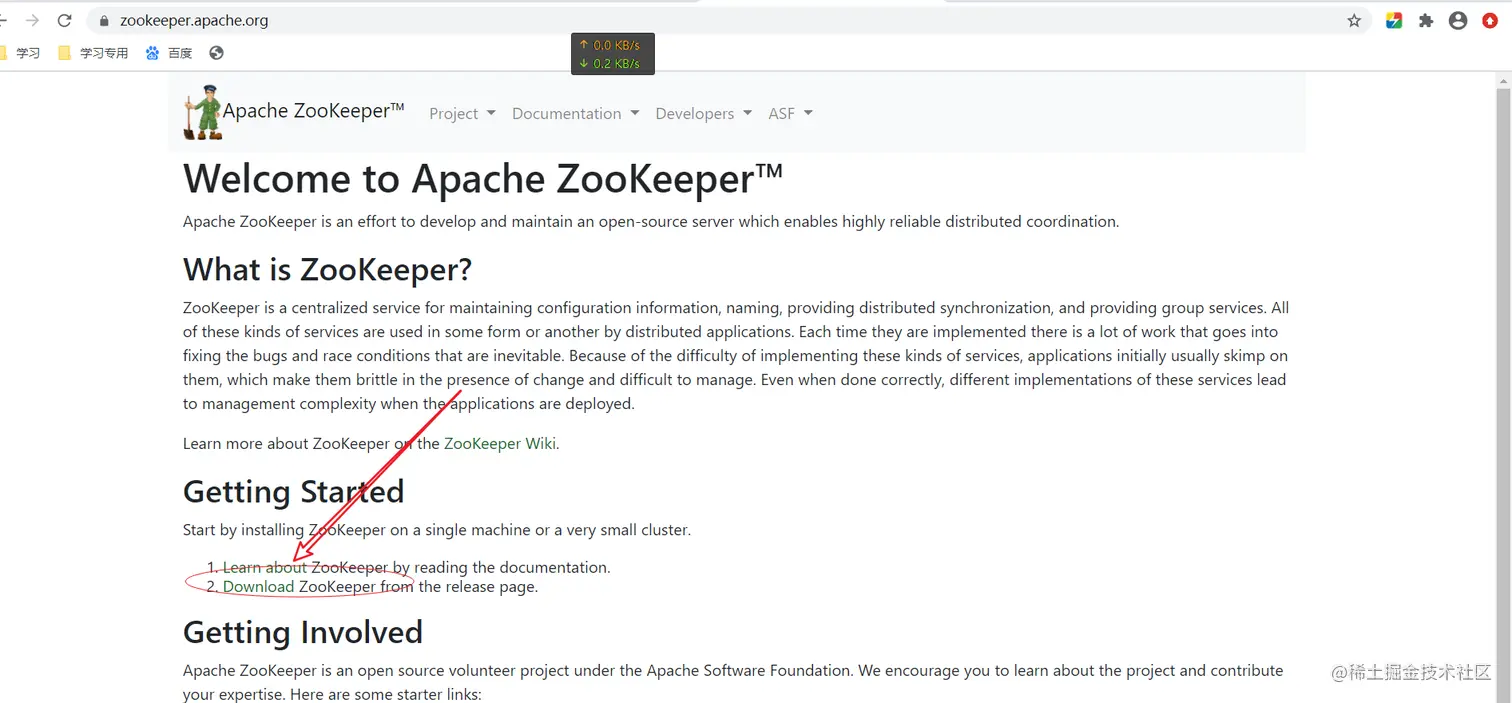Image resolution: width=1512 pixels, height=703 pixels.
Task: Open the globe bookmark icon
Action: pos(216,53)
